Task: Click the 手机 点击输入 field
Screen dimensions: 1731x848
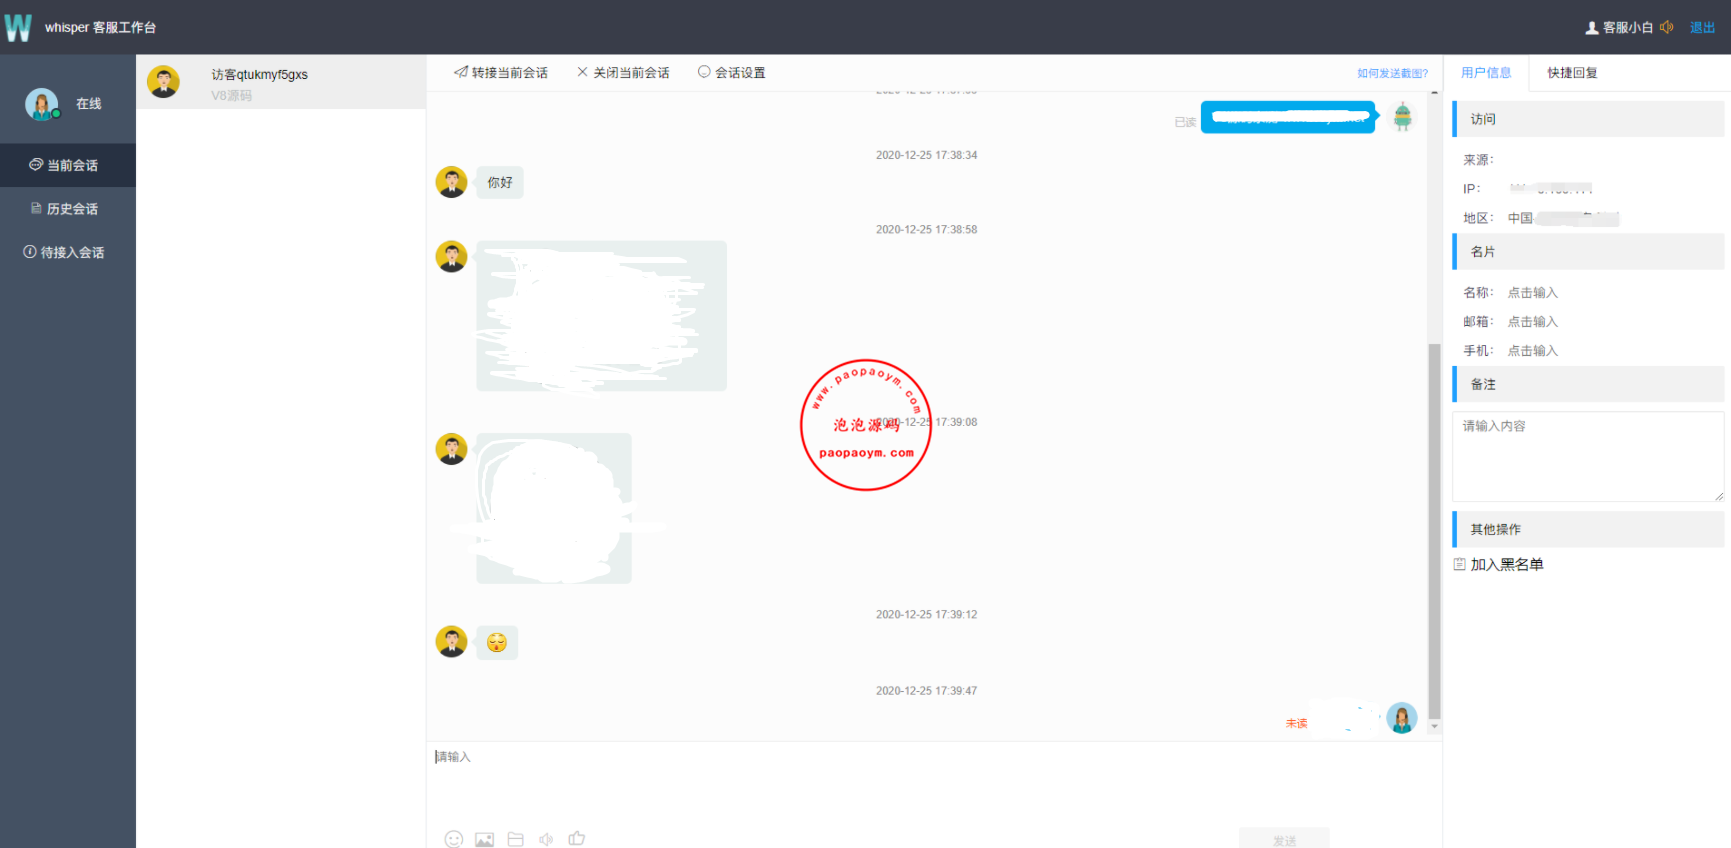Action: [1533, 351]
